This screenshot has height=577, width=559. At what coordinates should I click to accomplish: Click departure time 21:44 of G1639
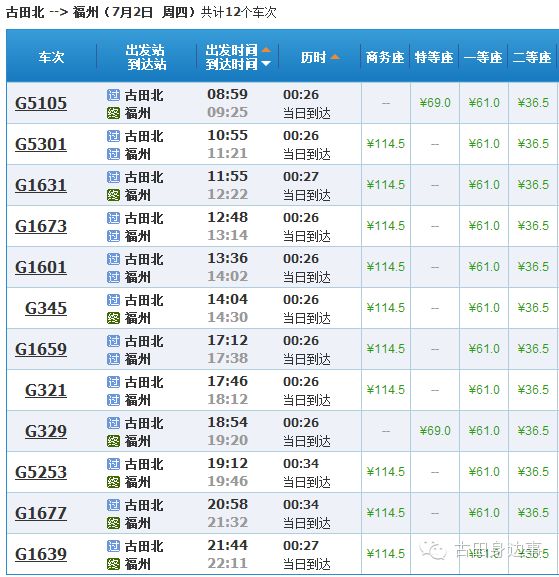pos(227,545)
